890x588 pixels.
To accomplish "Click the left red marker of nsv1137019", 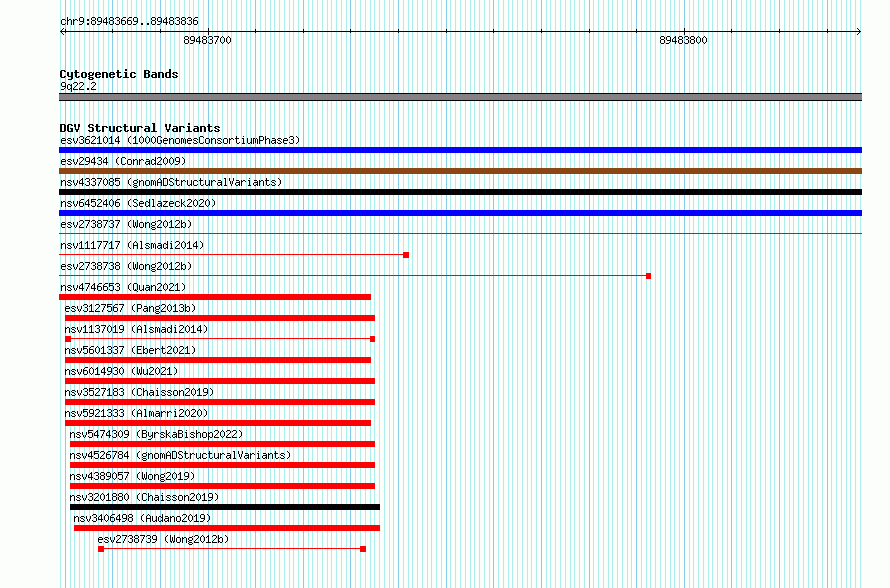I will tap(68, 339).
